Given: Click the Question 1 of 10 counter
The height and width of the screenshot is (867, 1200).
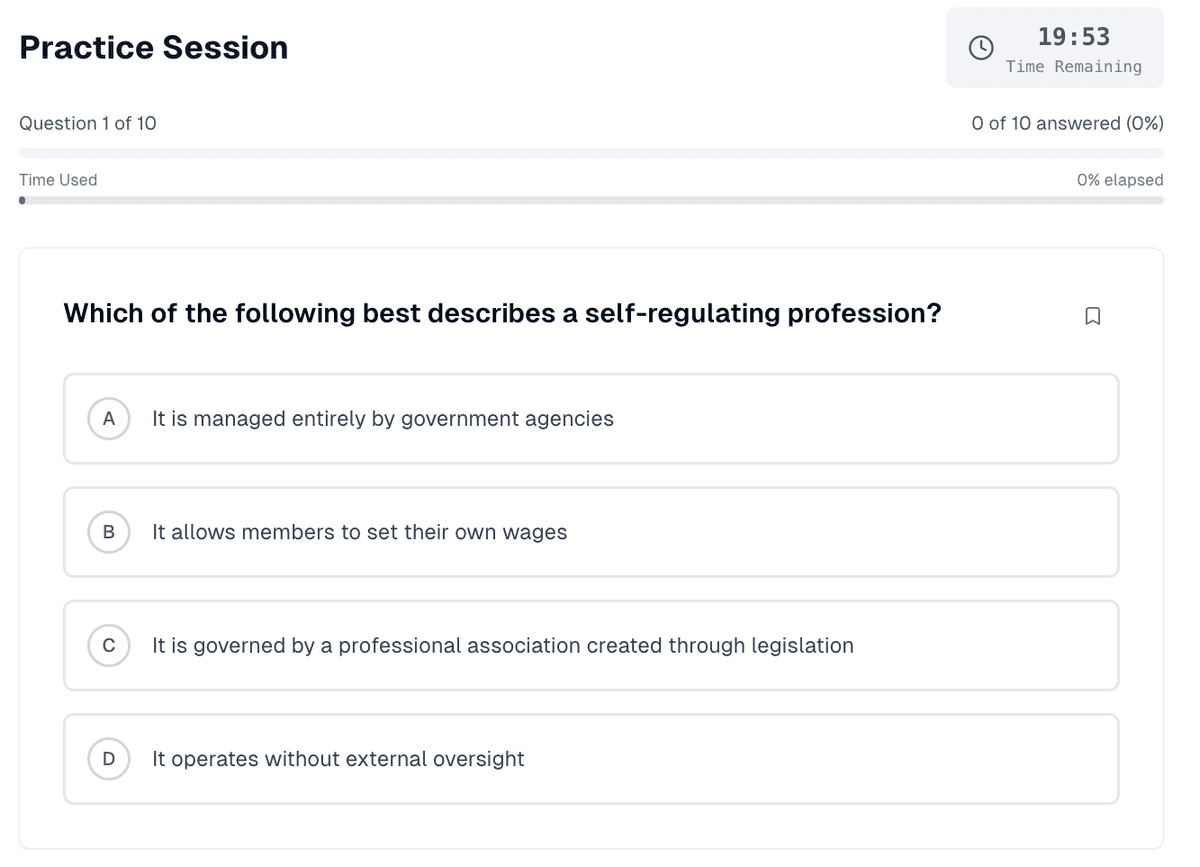Looking at the screenshot, I should 88,123.
